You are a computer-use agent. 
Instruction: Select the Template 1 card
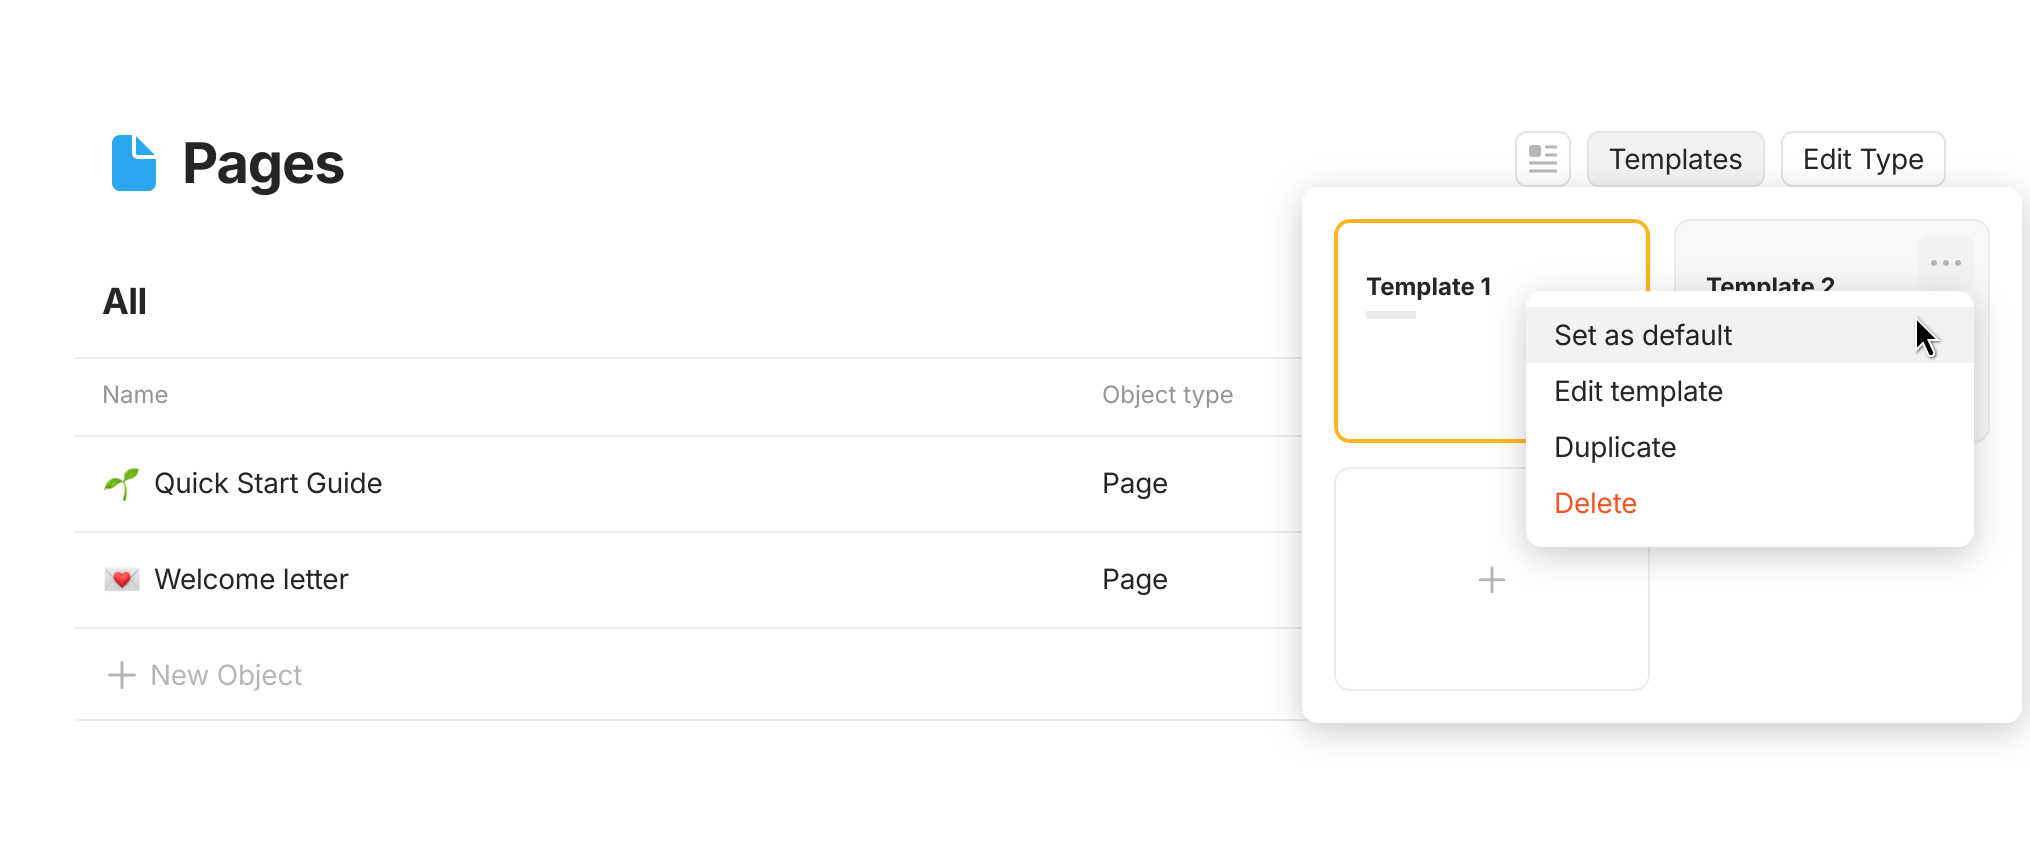[x=1430, y=360]
